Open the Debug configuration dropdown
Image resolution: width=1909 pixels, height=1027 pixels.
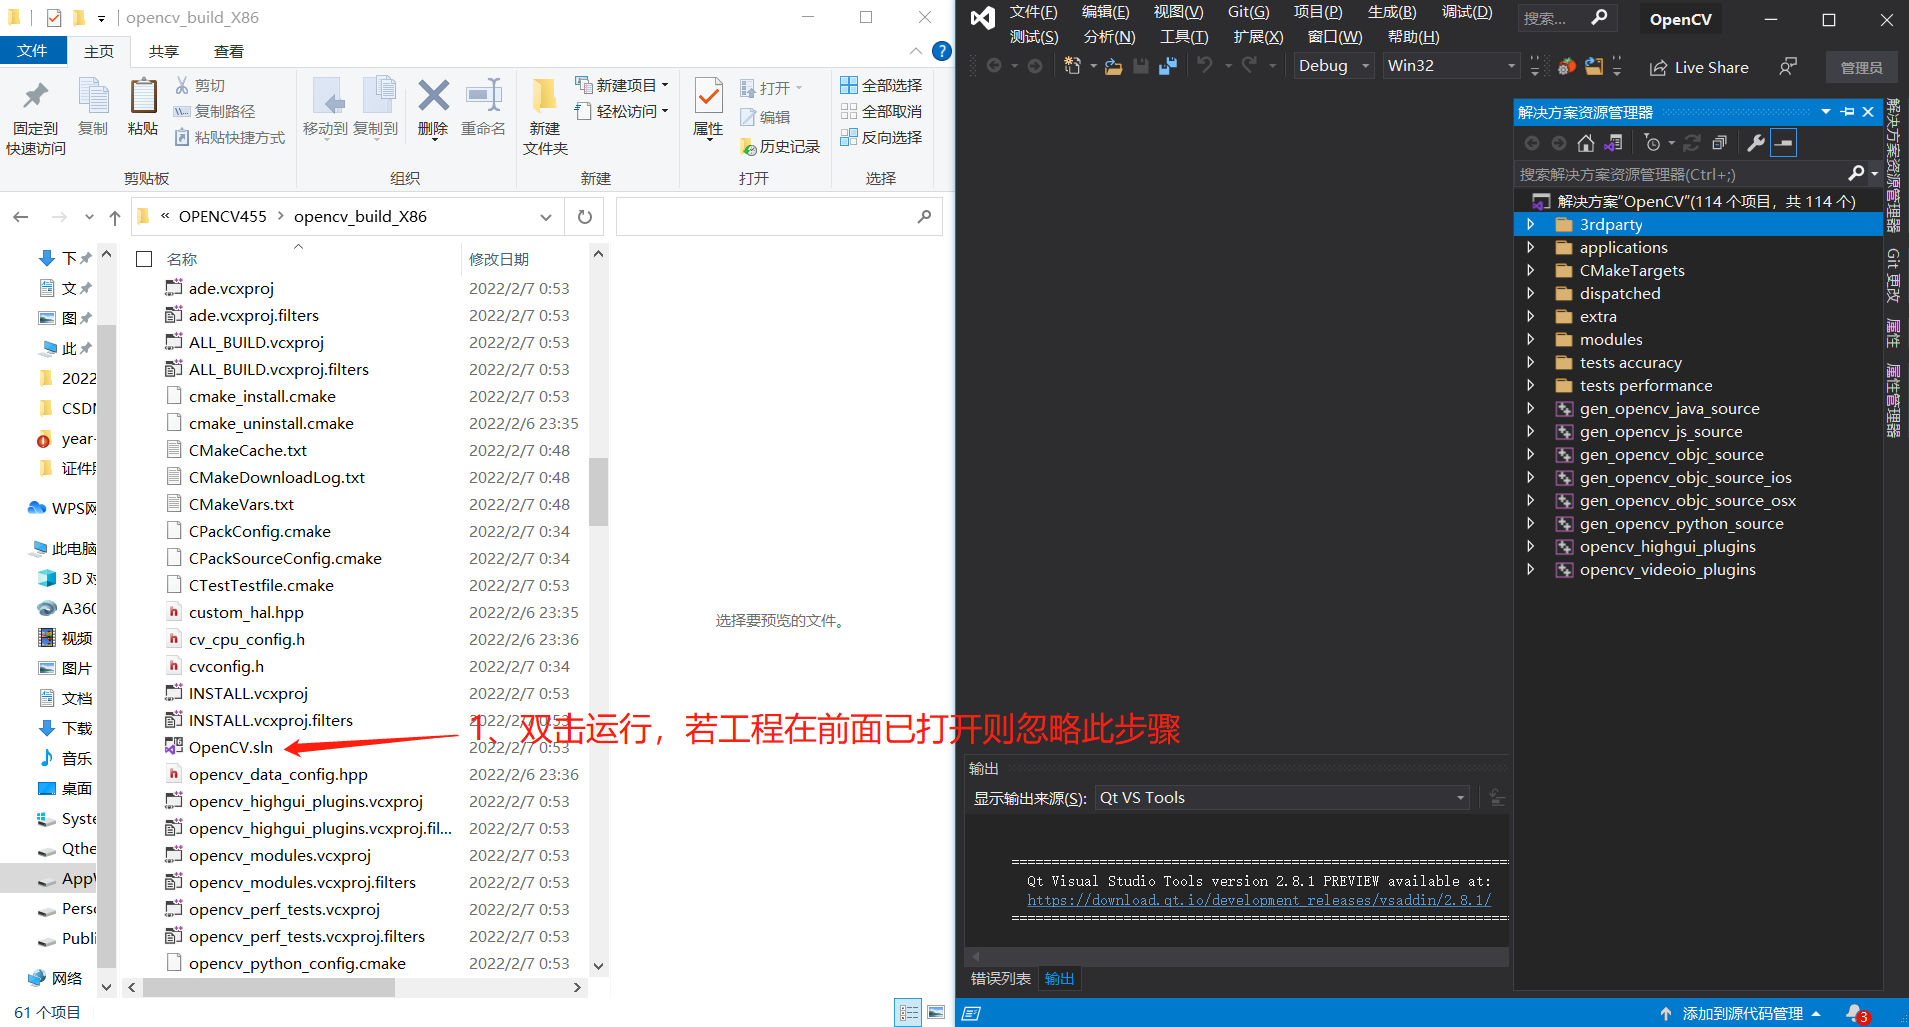(1334, 66)
